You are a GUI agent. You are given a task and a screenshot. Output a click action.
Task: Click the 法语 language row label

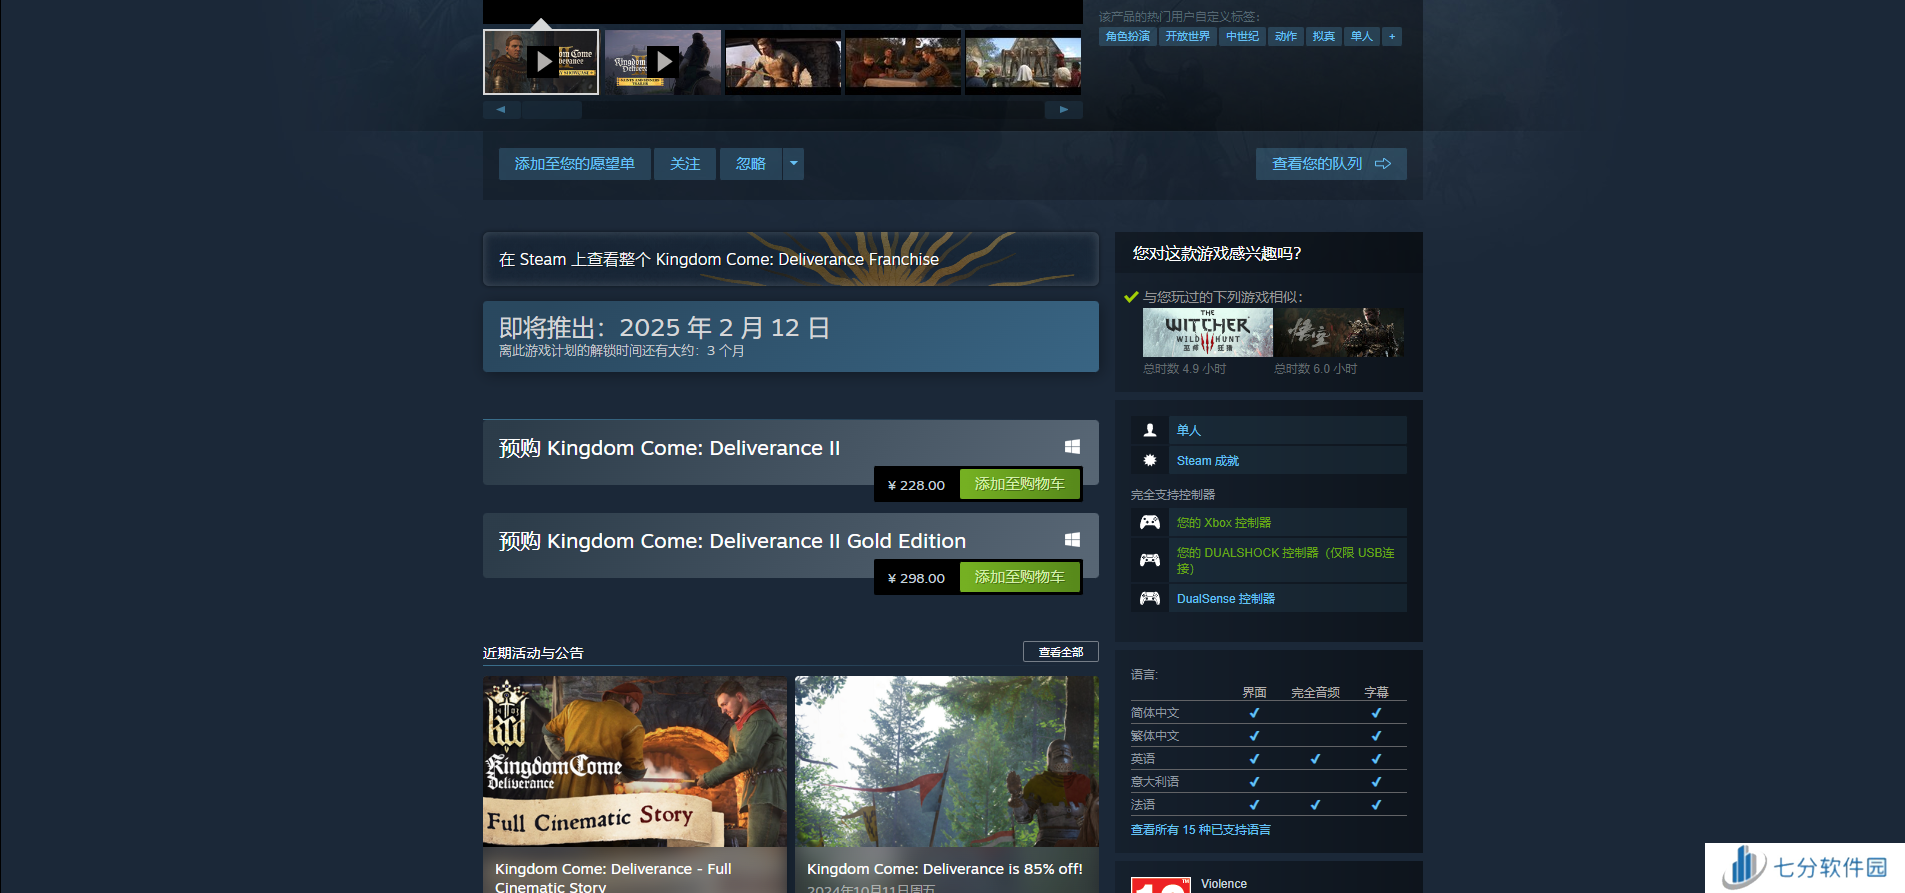point(1143,805)
